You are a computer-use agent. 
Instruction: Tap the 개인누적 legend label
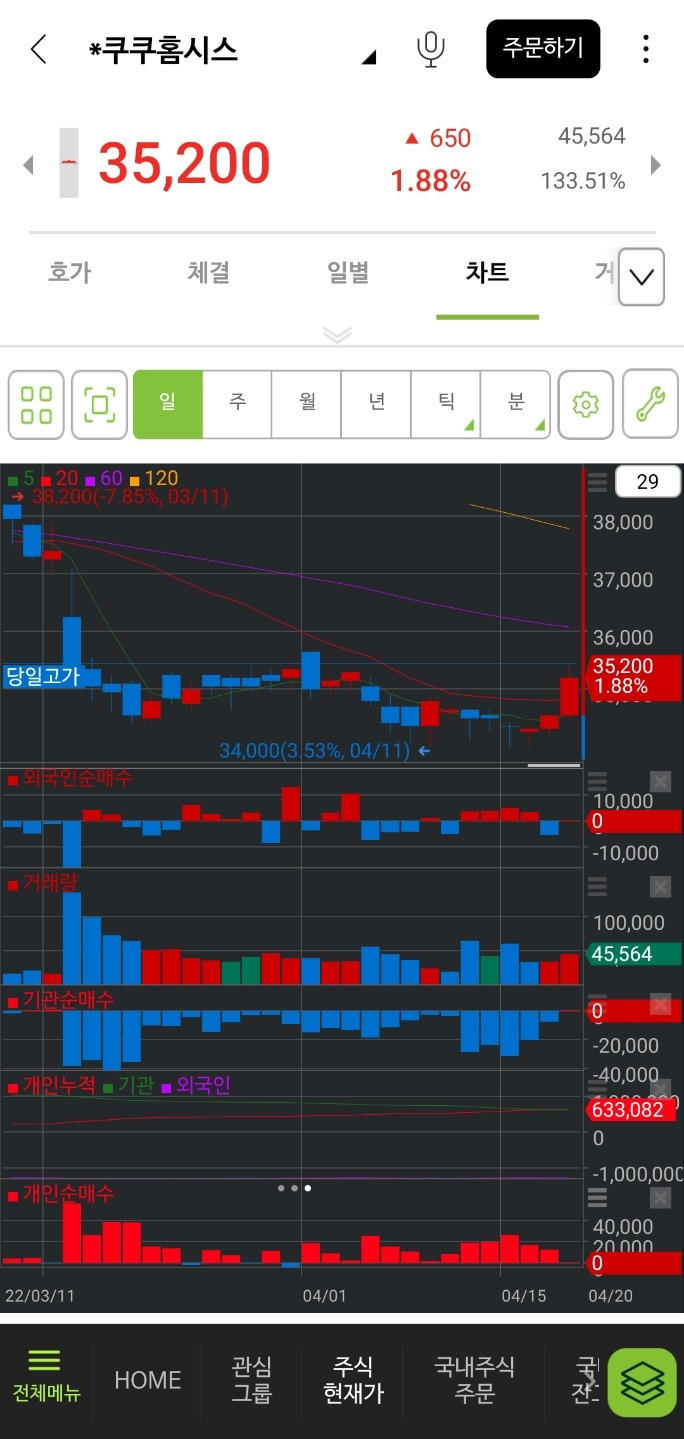tap(51, 1084)
